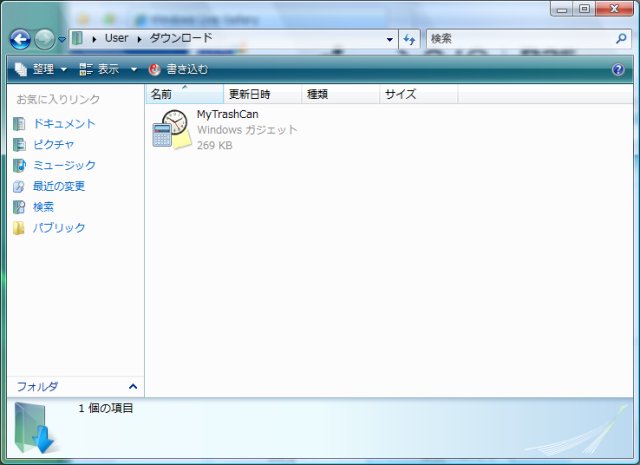
Task: Click the Forward navigation arrow button
Action: point(44,40)
